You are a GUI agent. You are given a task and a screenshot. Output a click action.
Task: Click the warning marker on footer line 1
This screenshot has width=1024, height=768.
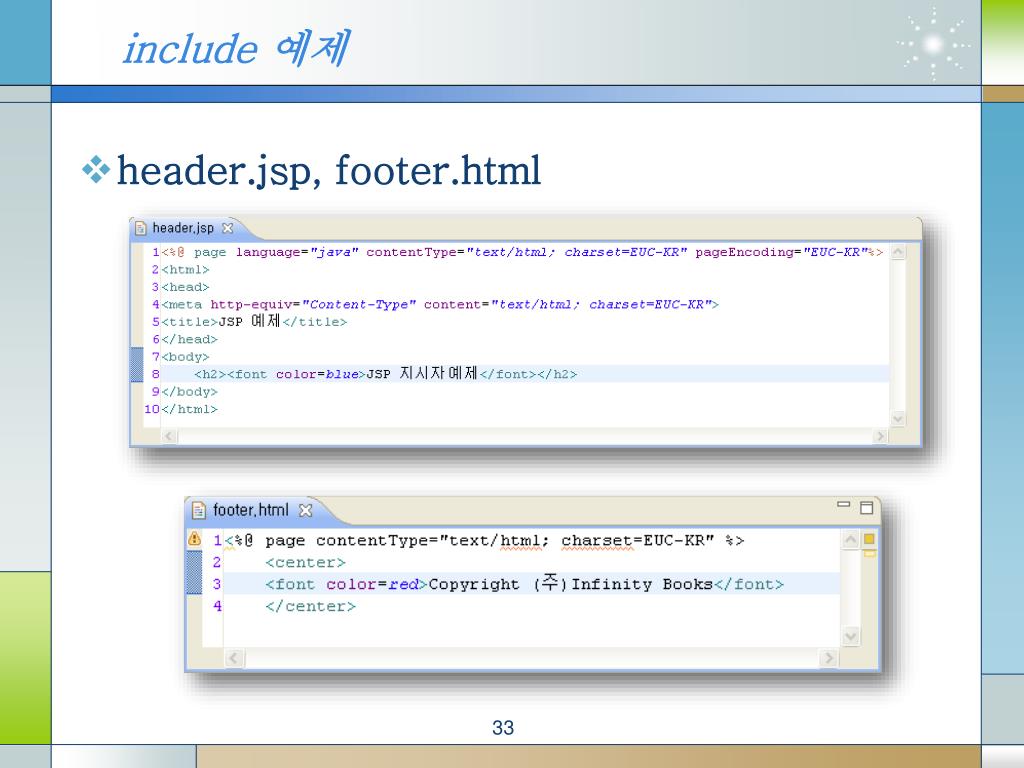(x=195, y=538)
